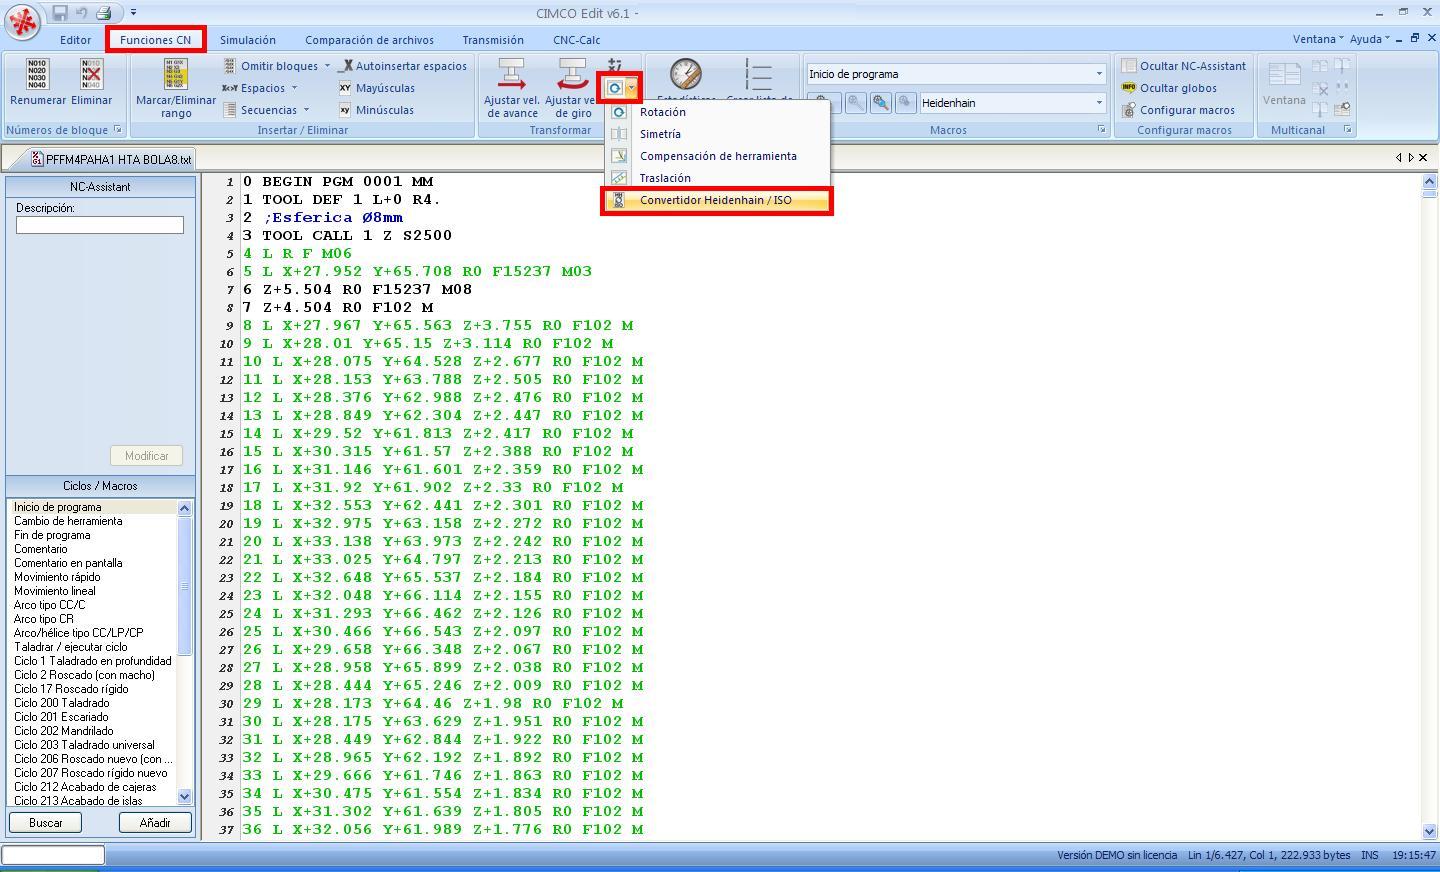Image resolution: width=1440 pixels, height=872 pixels.
Task: Open the Ayuda menu
Action: [x=1369, y=39]
